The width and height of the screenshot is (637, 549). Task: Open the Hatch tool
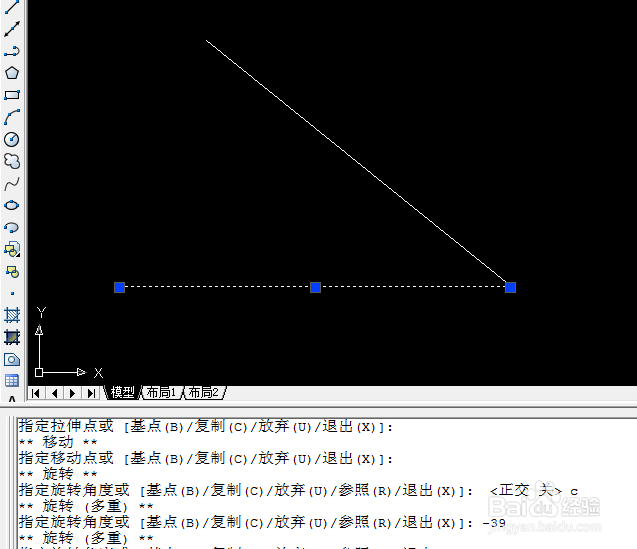point(12,315)
